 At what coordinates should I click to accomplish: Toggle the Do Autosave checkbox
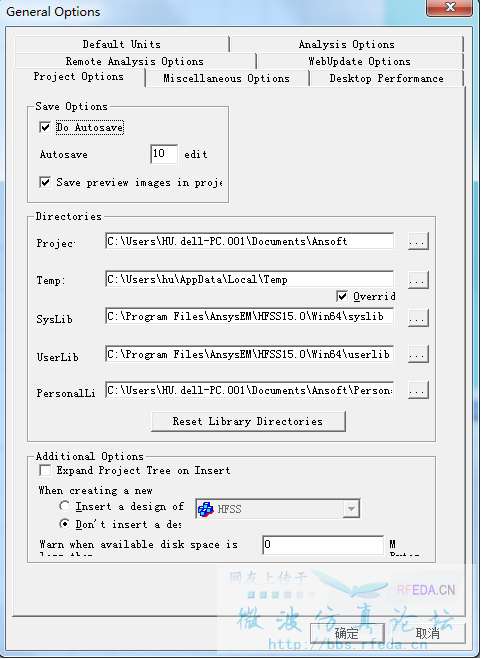tap(45, 127)
